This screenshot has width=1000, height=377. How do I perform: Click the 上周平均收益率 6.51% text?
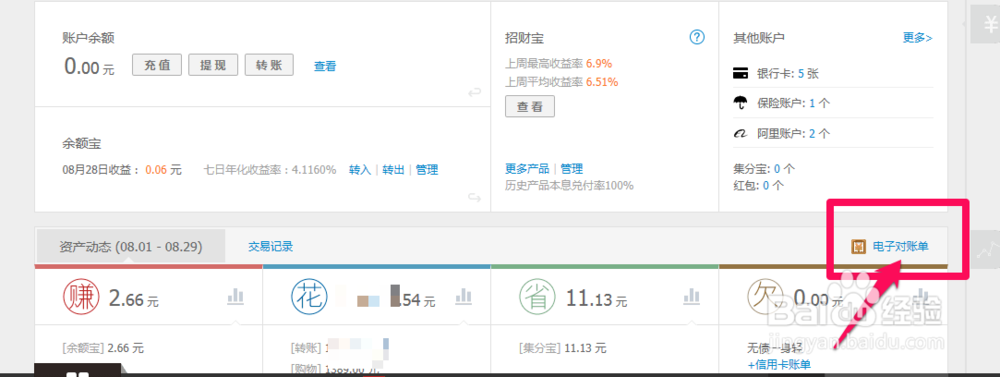[561, 82]
